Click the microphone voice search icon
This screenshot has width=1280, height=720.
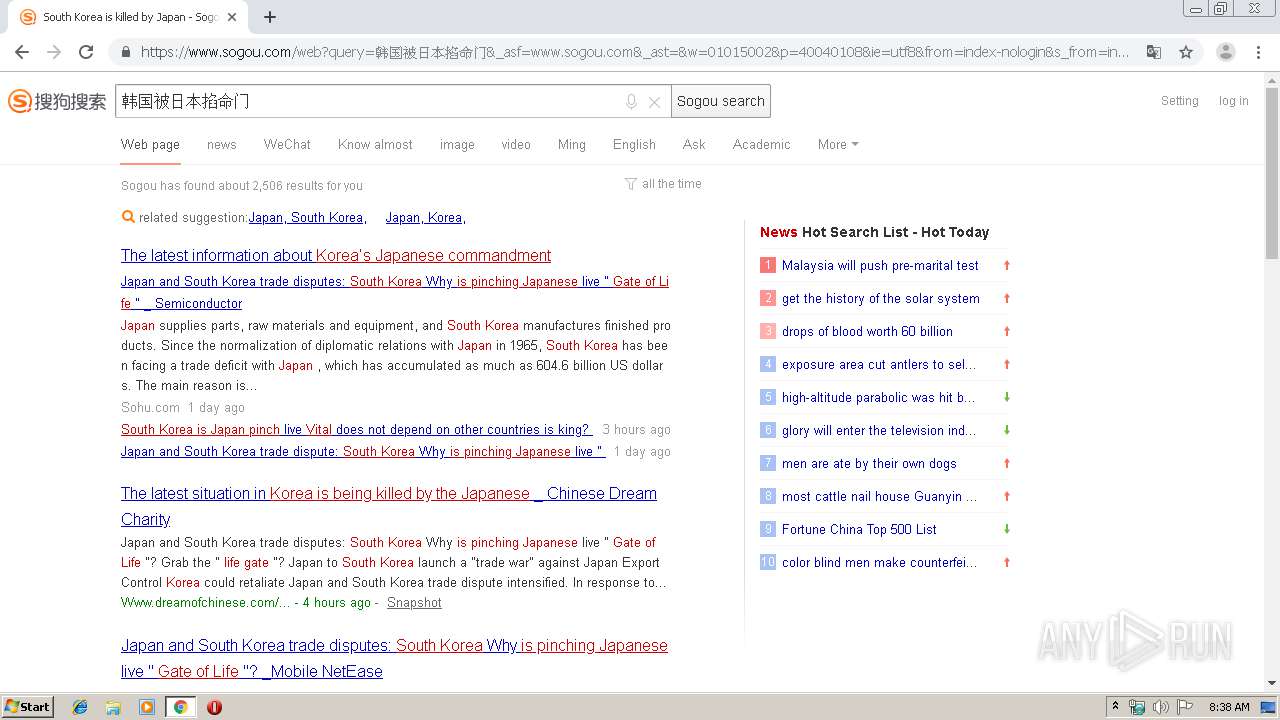pyautogui.click(x=631, y=102)
